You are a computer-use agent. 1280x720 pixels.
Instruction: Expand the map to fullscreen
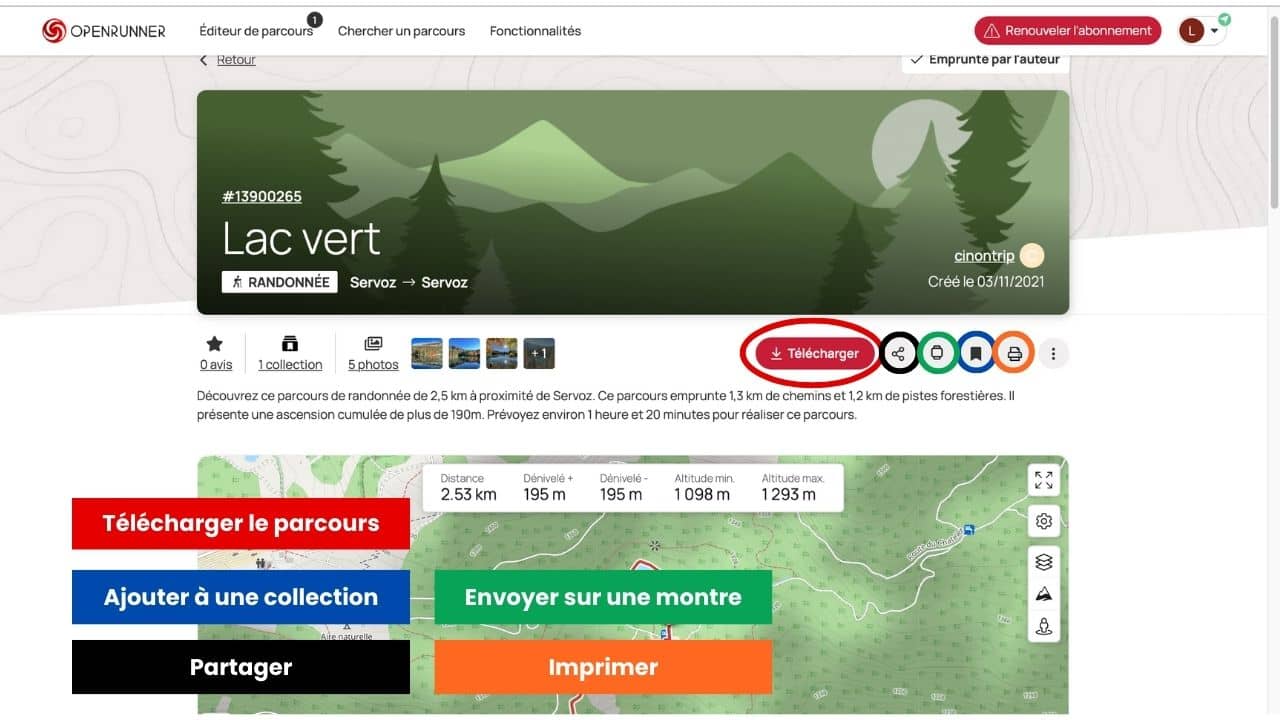(x=1044, y=480)
